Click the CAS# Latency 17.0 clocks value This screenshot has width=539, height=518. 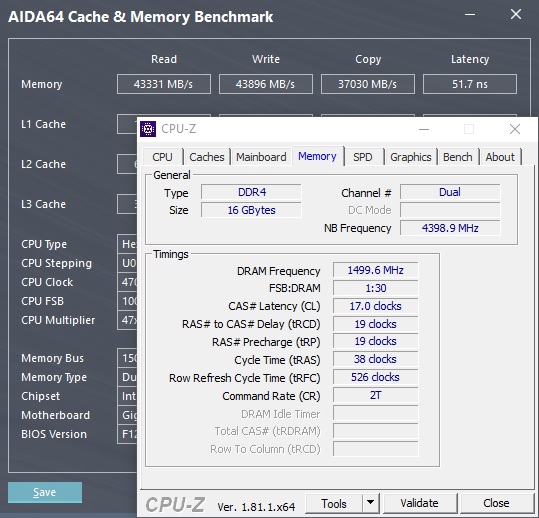pos(375,306)
